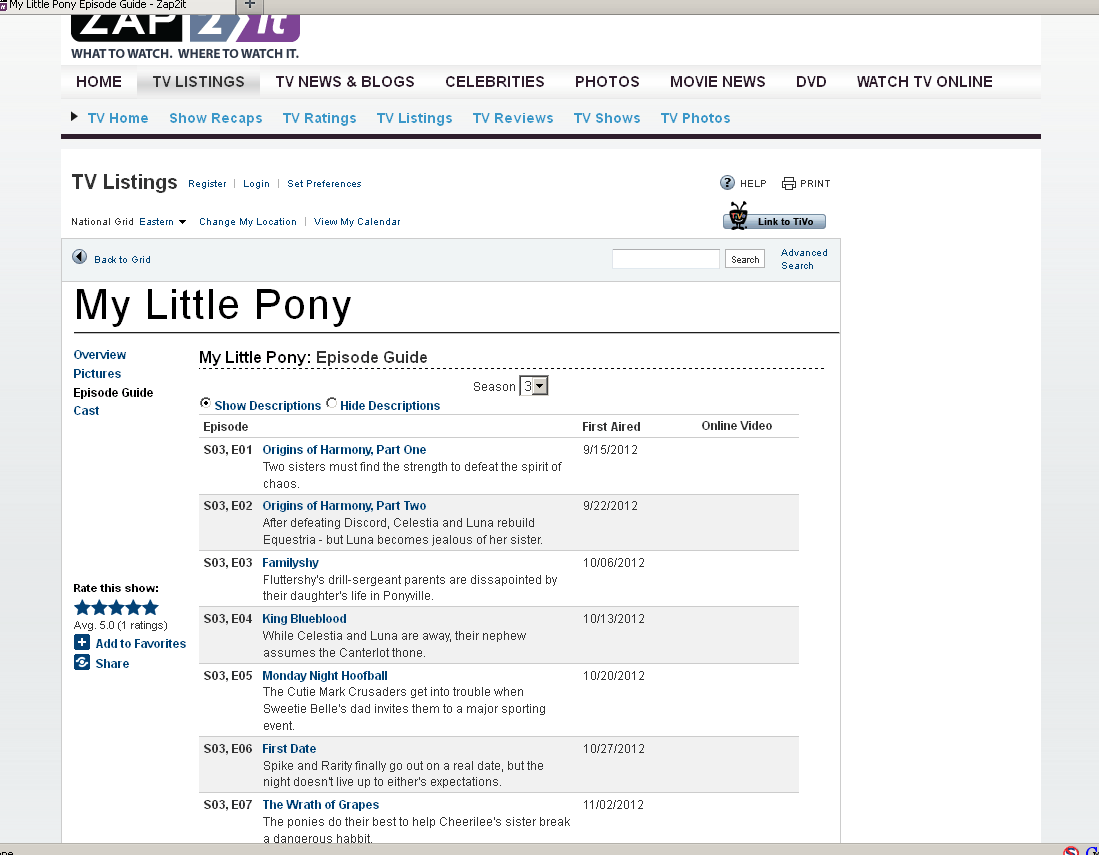Click the Help question mark icon
This screenshot has width=1099, height=855.
pos(727,183)
